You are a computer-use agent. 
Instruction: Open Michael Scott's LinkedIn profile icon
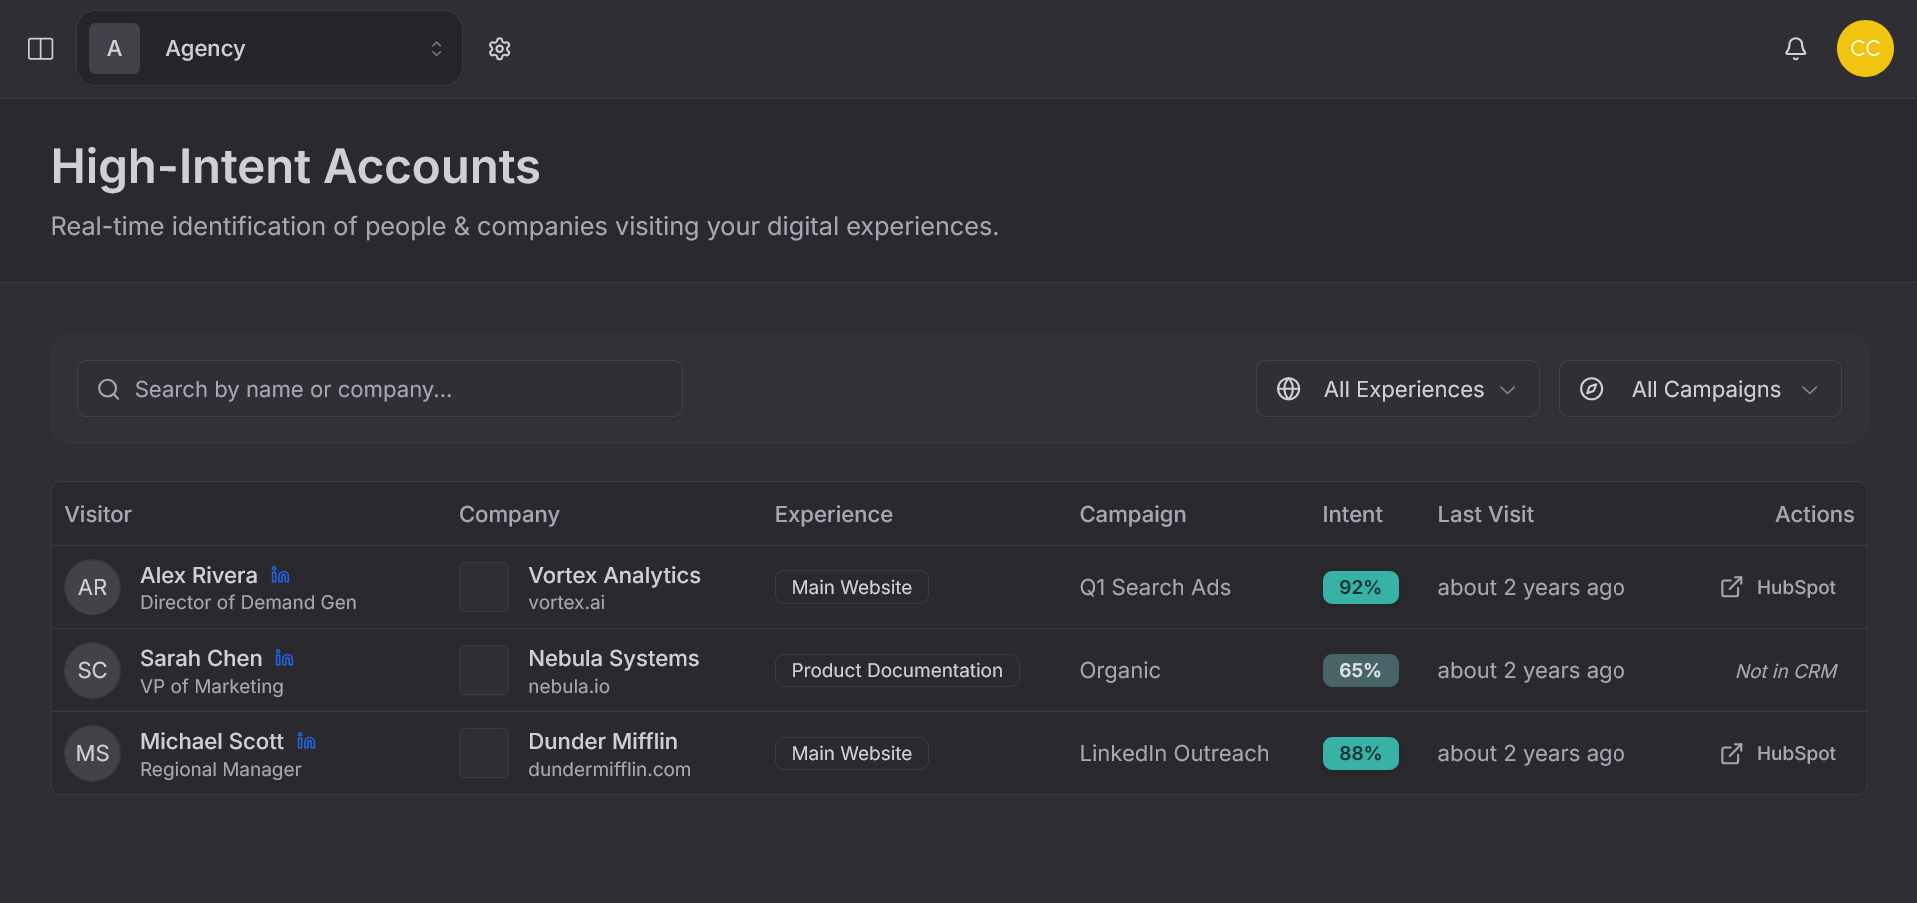pyautogui.click(x=306, y=741)
